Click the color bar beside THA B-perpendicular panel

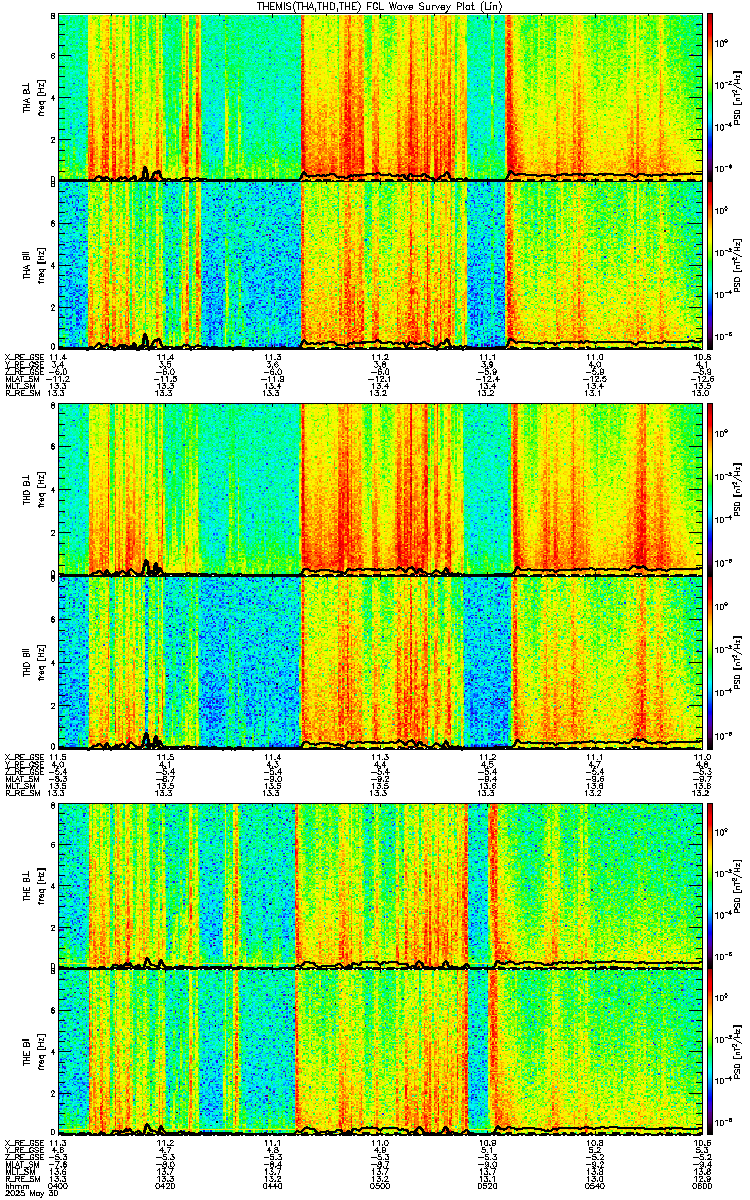point(711,97)
